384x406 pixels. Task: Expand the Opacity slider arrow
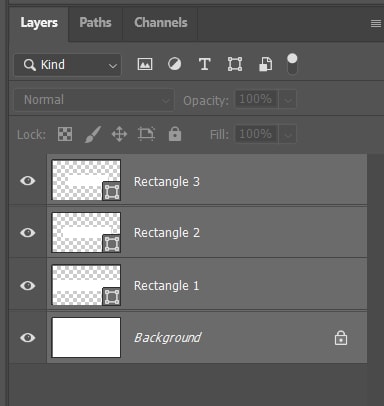(288, 100)
